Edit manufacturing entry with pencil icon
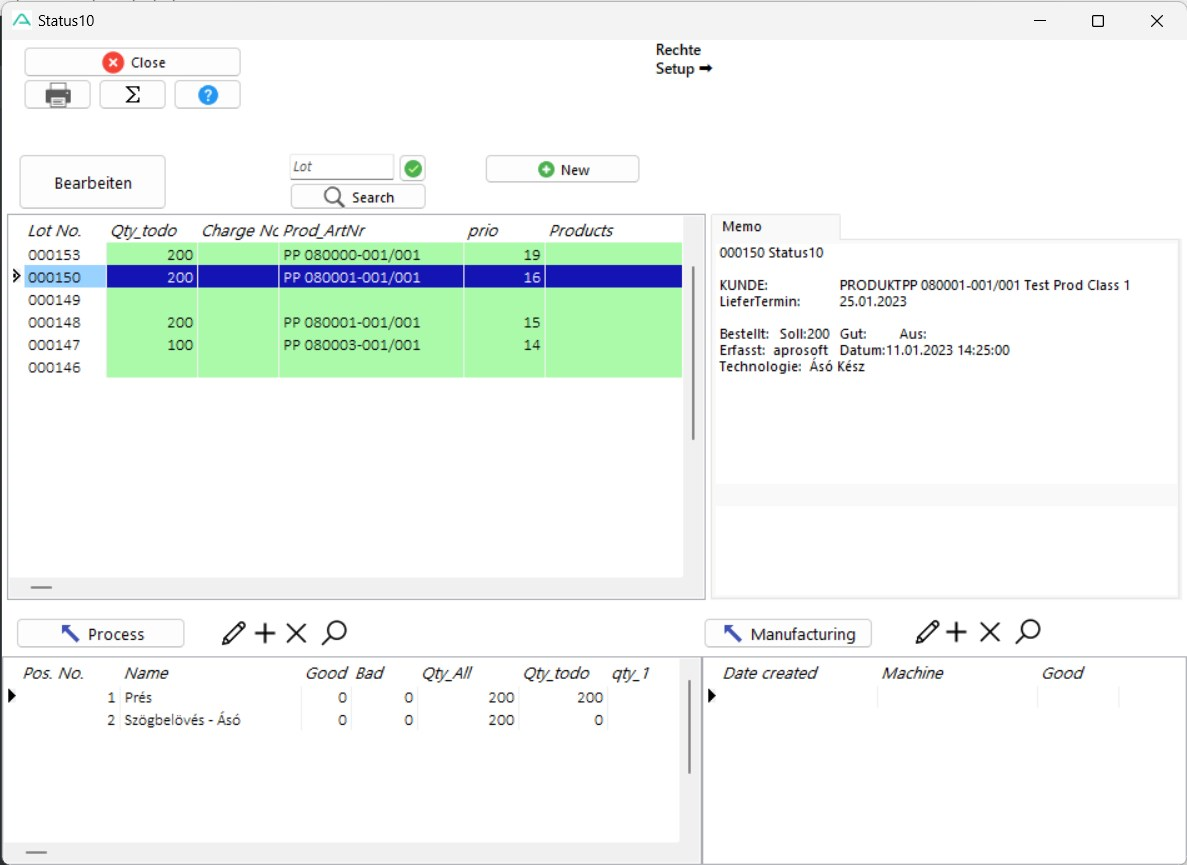The image size is (1187, 865). pyautogui.click(x=927, y=632)
